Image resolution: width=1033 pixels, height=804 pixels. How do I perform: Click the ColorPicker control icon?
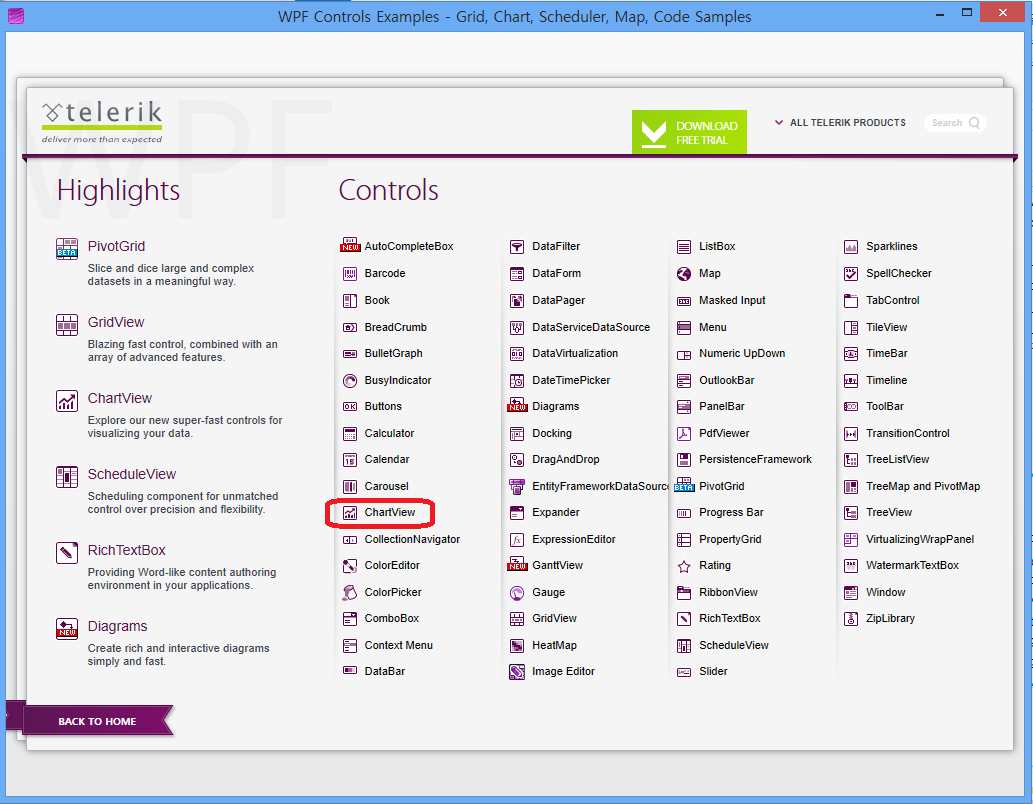tap(350, 592)
